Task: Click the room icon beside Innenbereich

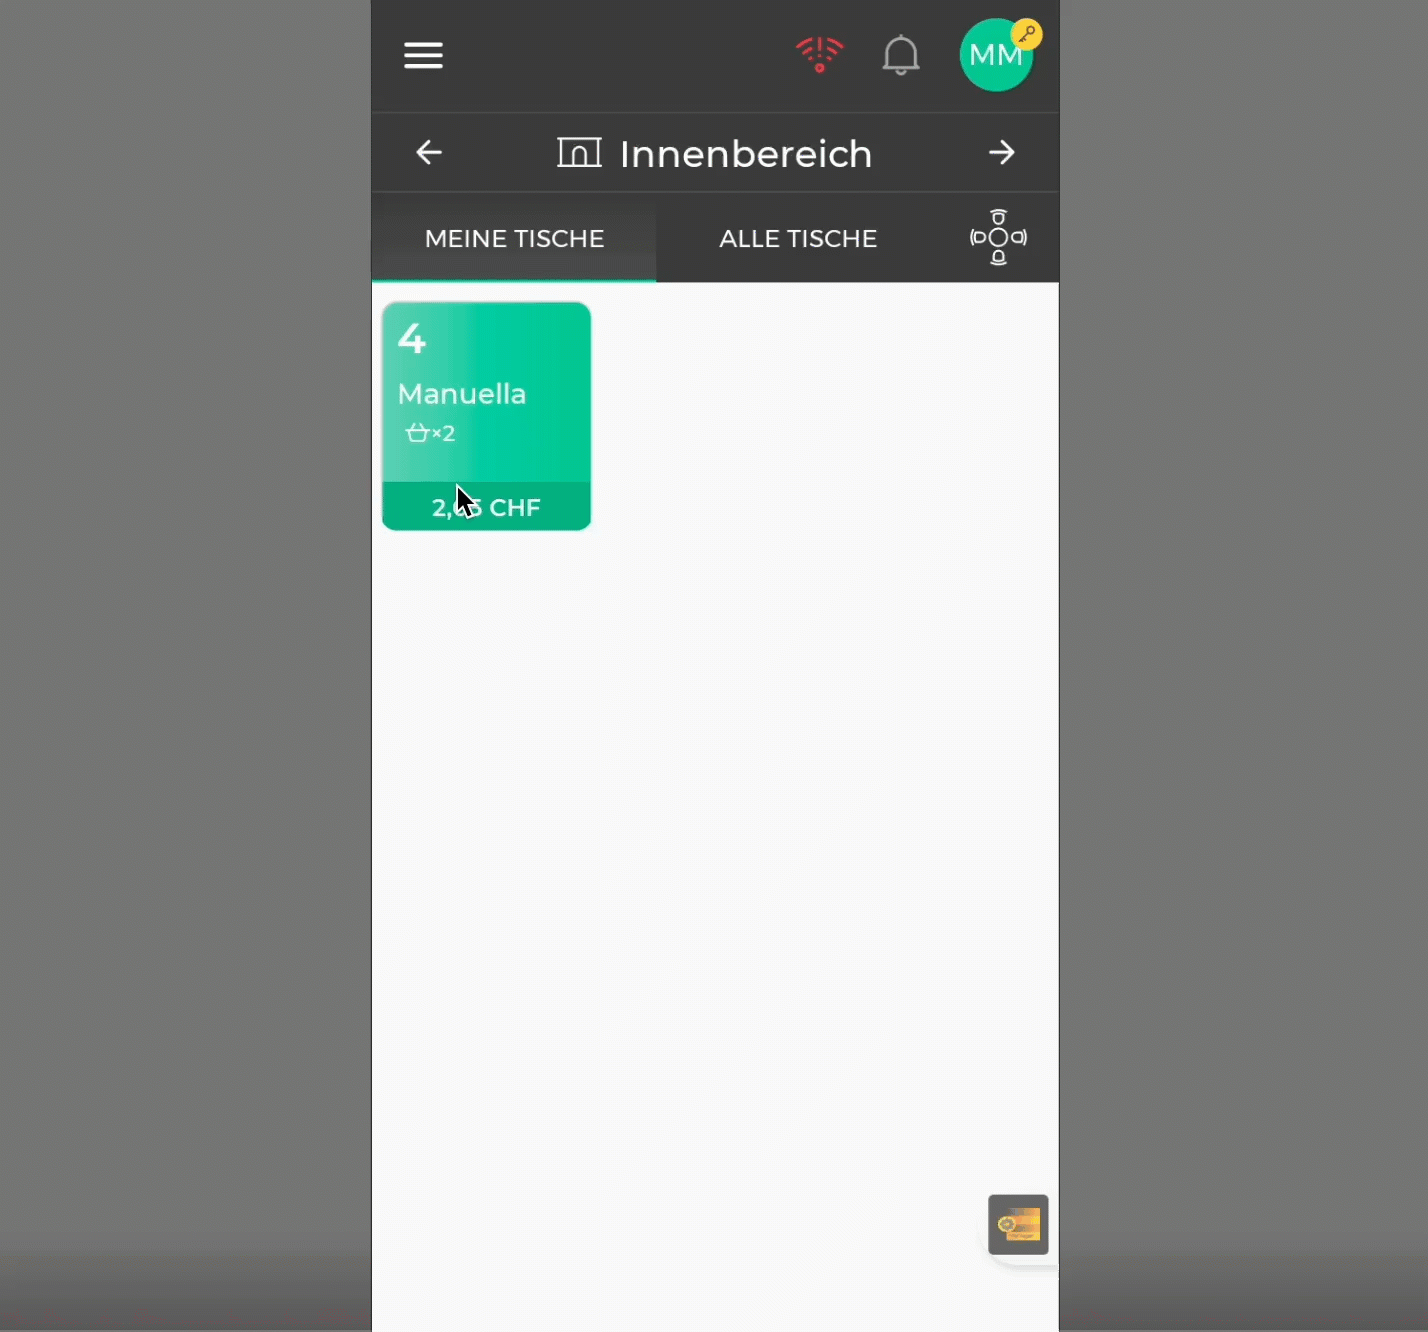Action: click(579, 153)
